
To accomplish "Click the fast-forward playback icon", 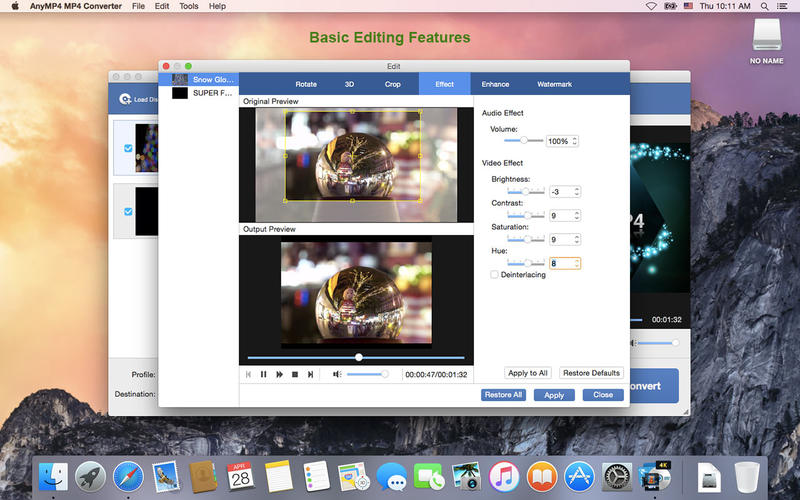I will (280, 374).
